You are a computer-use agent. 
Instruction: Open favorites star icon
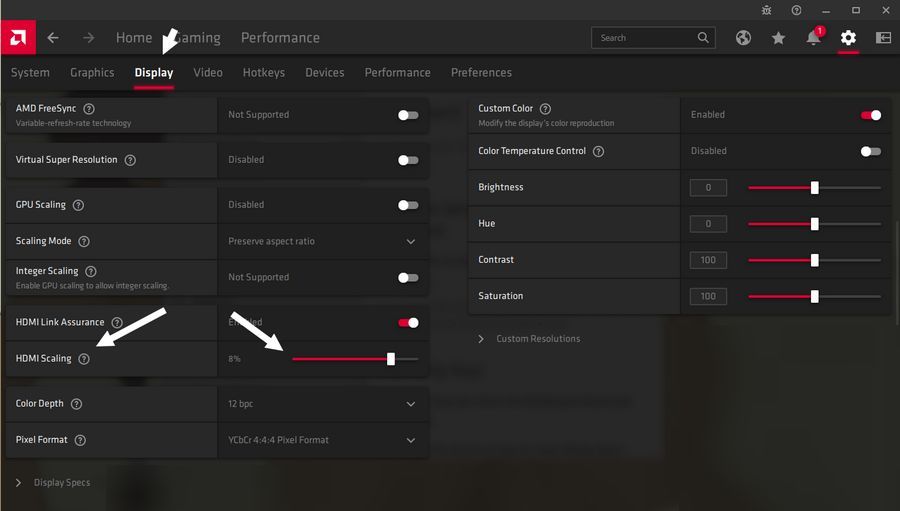(x=778, y=38)
